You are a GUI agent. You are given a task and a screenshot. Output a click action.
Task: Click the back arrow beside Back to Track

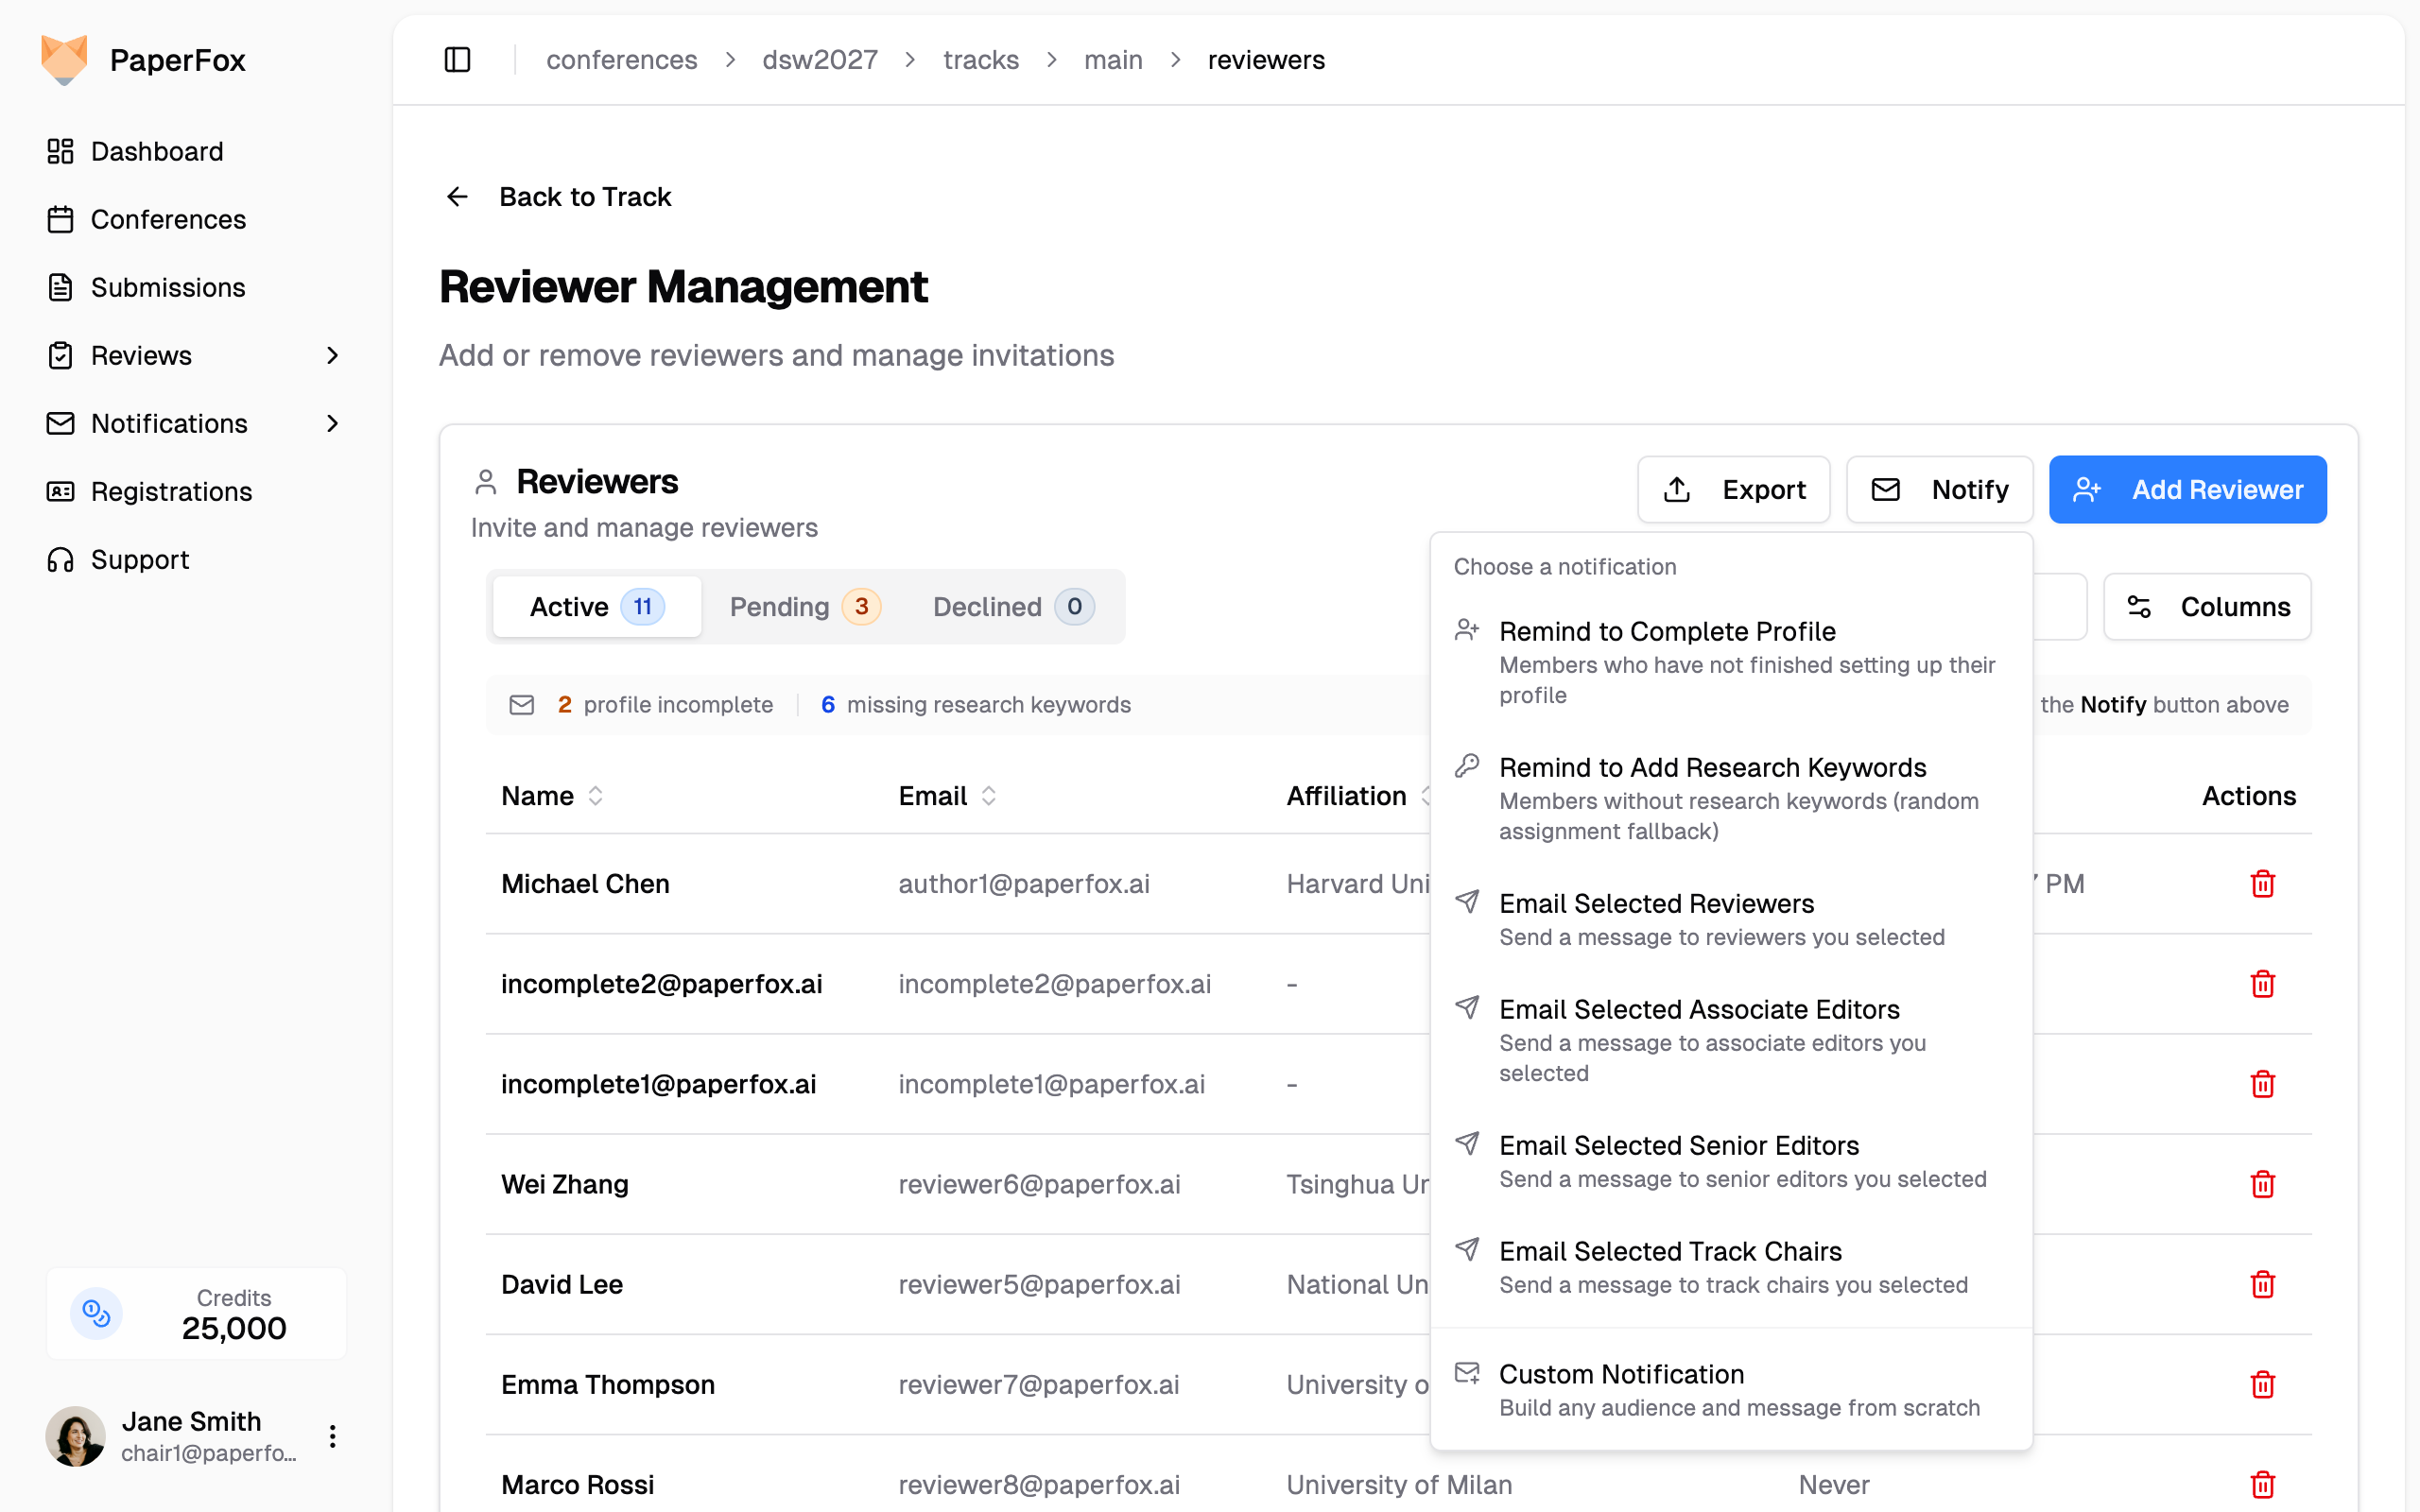[x=457, y=197]
